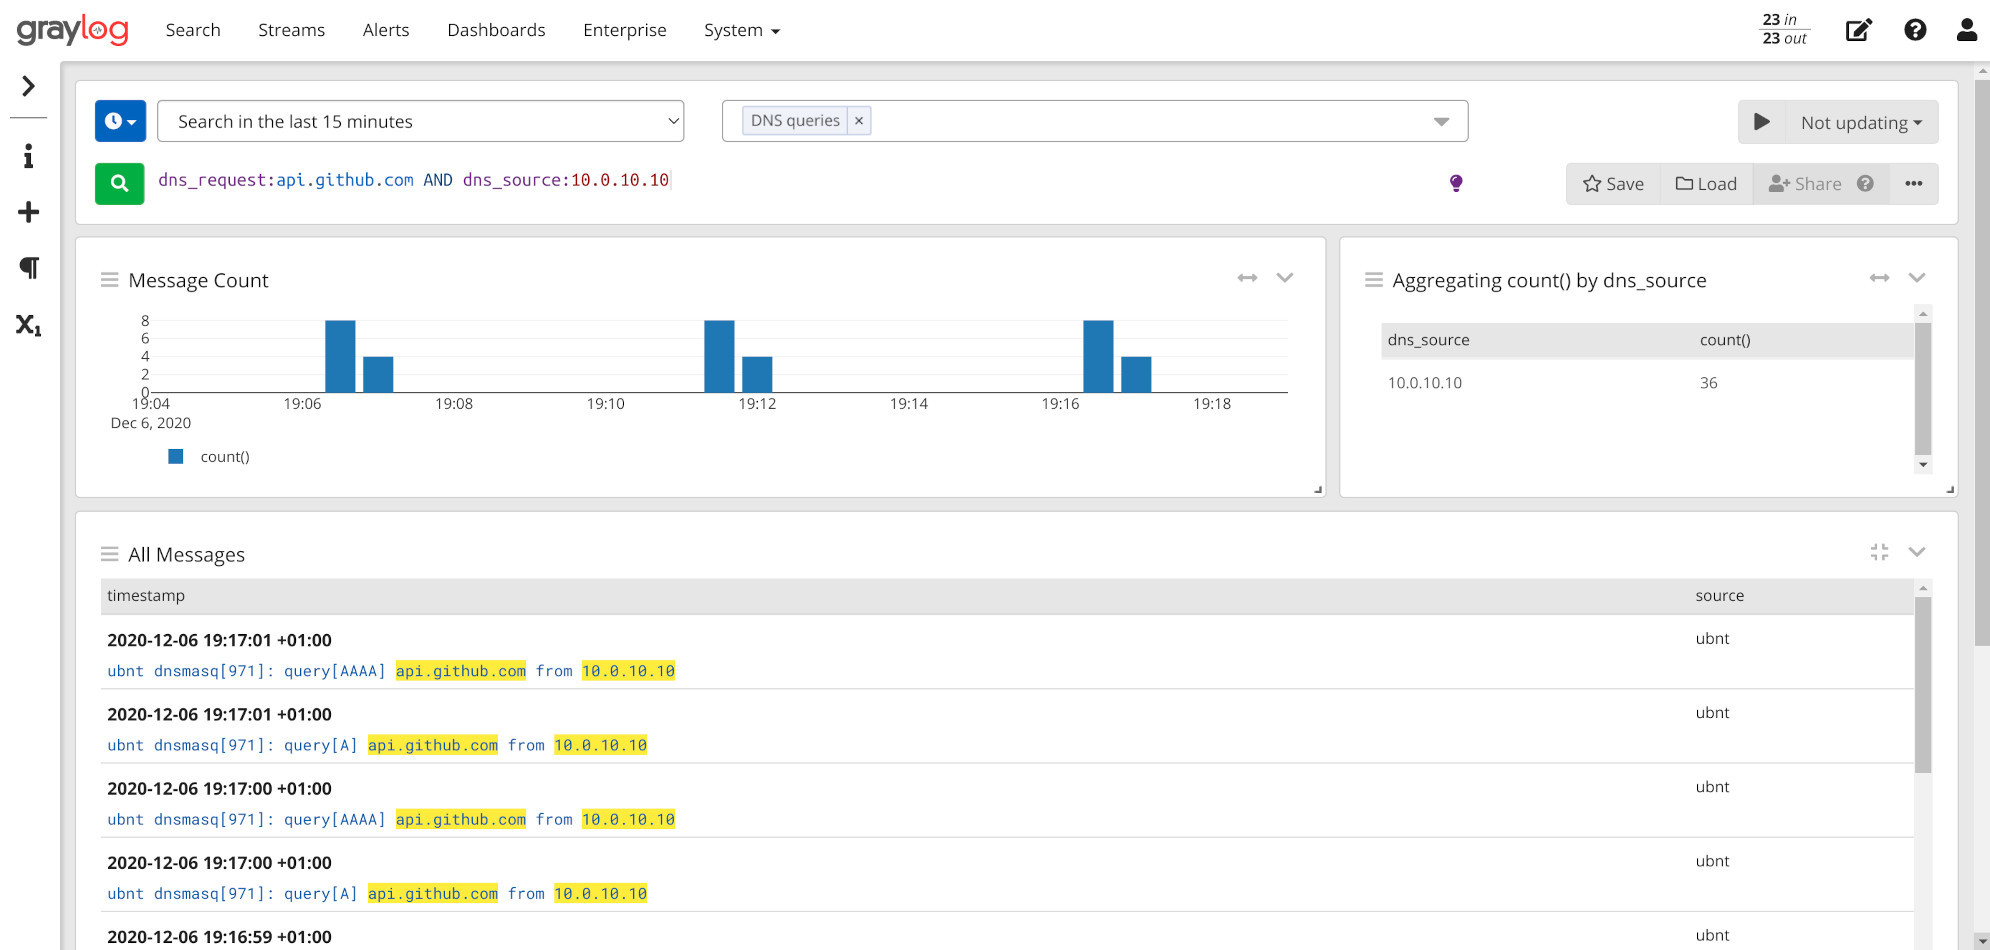The width and height of the screenshot is (1990, 950).
Task: Click the source column header in All Messages
Action: [x=1719, y=596]
